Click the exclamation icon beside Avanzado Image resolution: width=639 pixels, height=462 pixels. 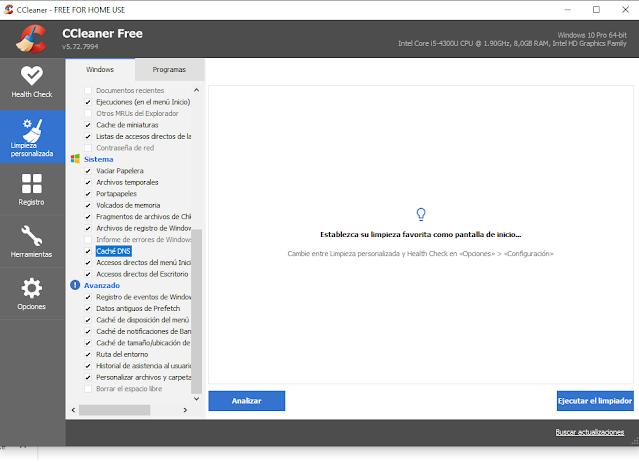75,285
